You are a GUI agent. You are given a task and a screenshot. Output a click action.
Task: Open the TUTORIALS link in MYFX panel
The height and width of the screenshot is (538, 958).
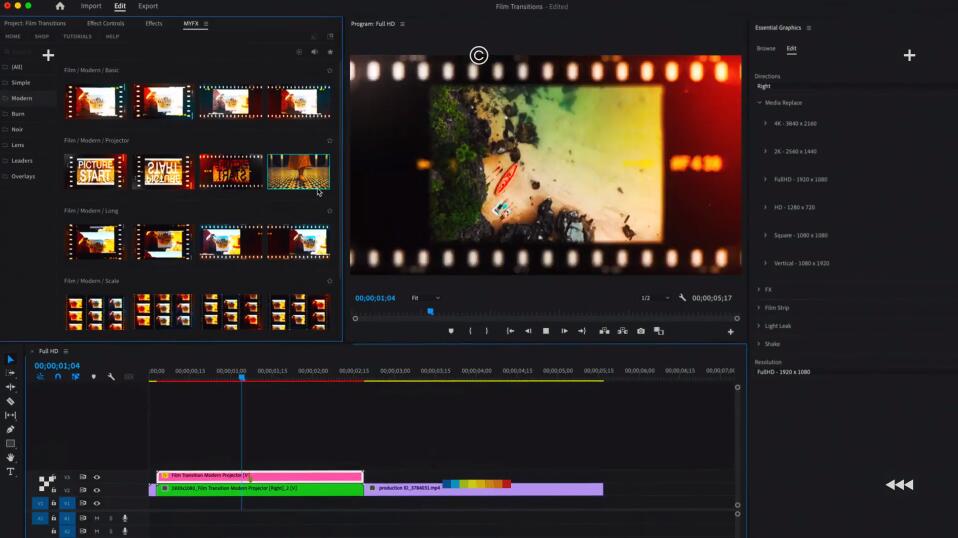(77, 36)
